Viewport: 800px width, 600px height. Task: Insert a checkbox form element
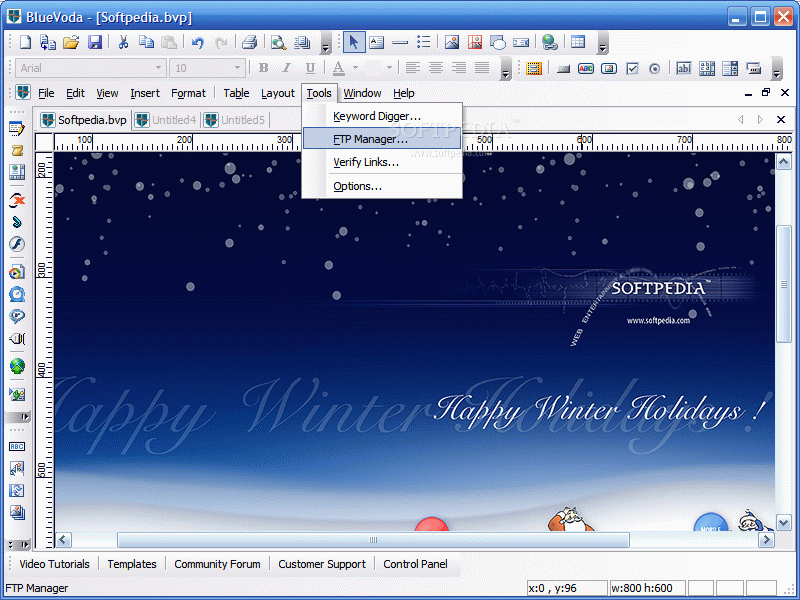[632, 68]
